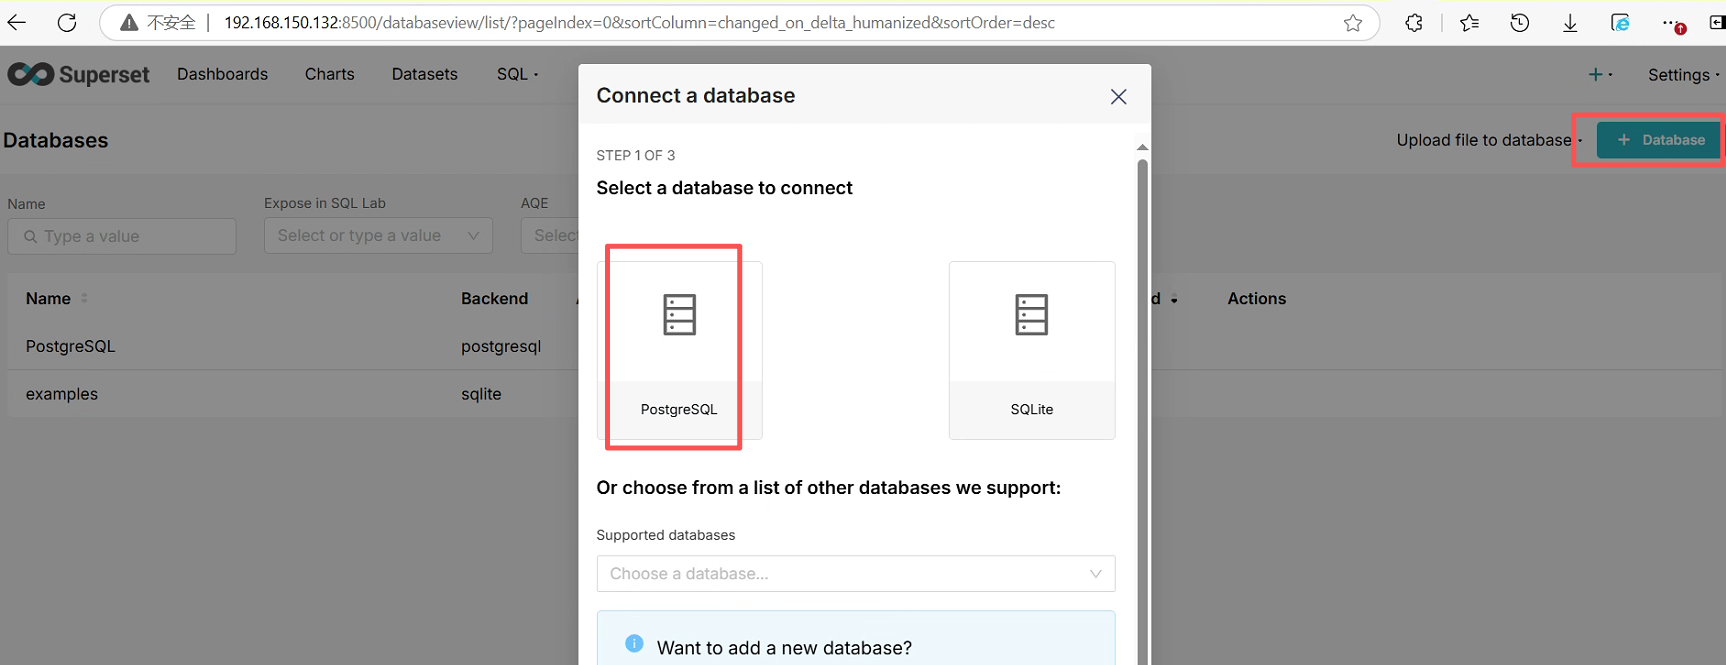Open the Settings dropdown menu
Viewport: 1726px width, 665px height.
(1684, 74)
